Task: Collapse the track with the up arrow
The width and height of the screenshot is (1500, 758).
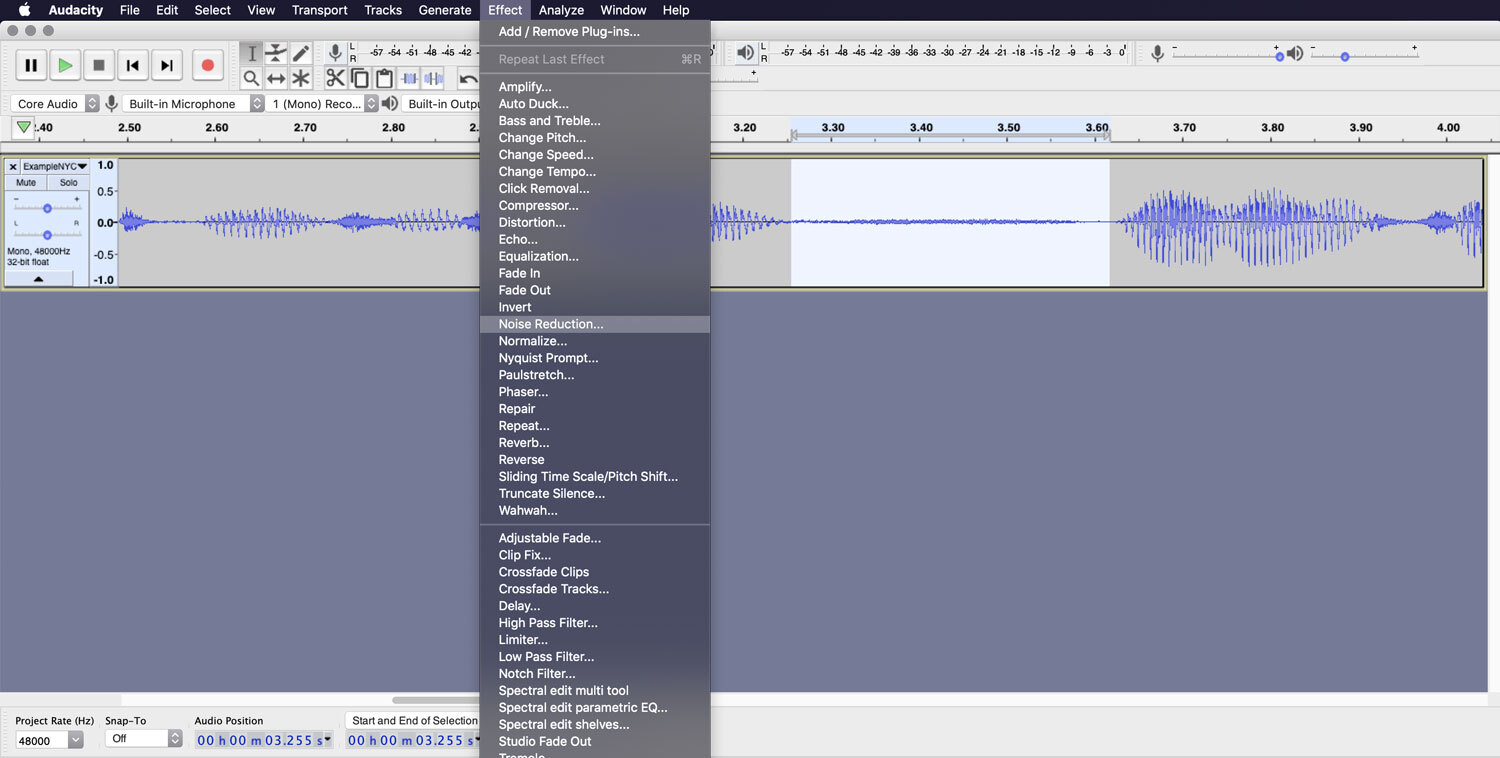Action: (x=38, y=279)
